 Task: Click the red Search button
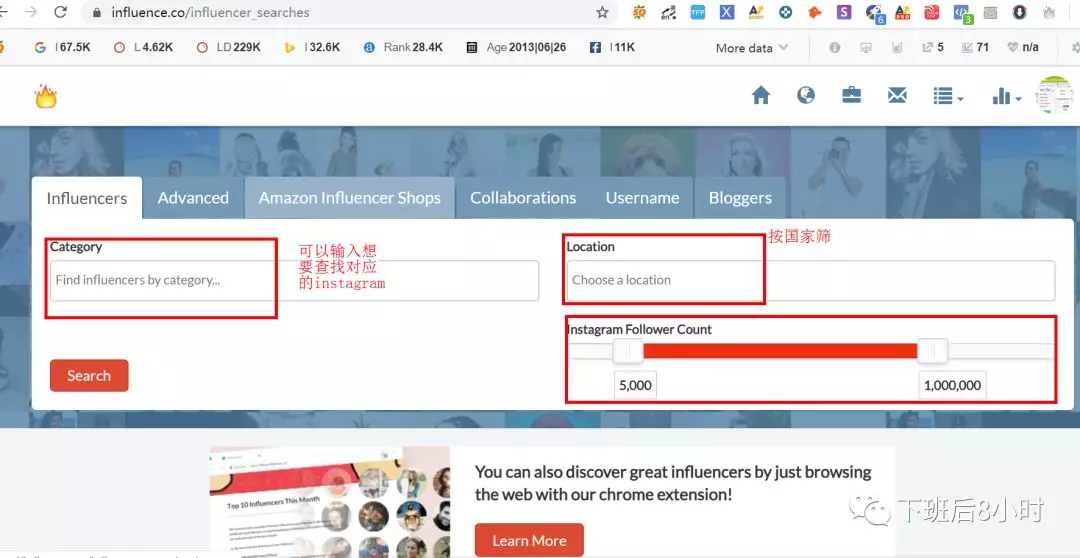pos(89,375)
